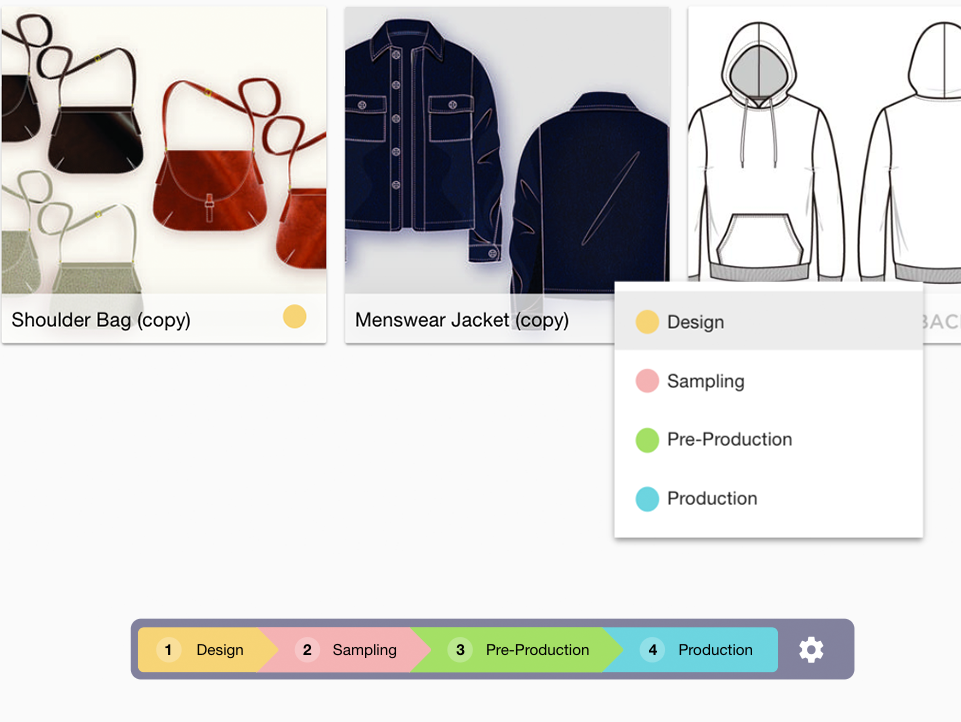This screenshot has width=961, height=722.
Task: Click the Shoulder Bag (copy) title
Action: click(101, 320)
